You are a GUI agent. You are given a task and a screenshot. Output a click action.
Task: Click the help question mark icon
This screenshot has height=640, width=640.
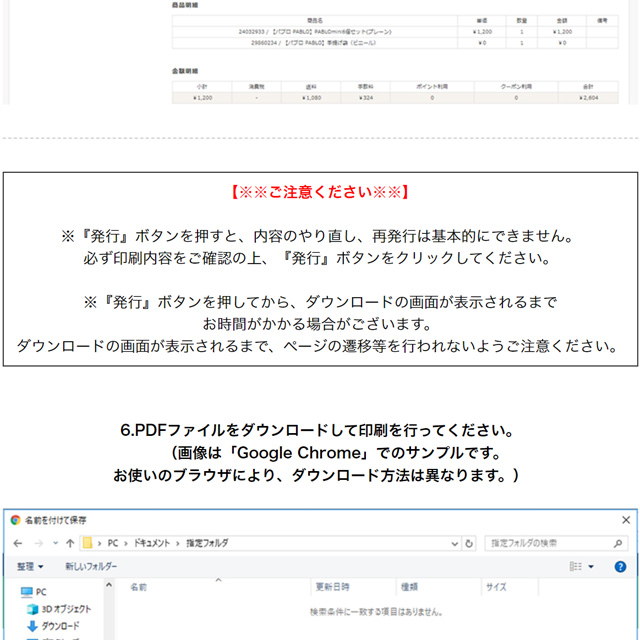click(x=621, y=566)
